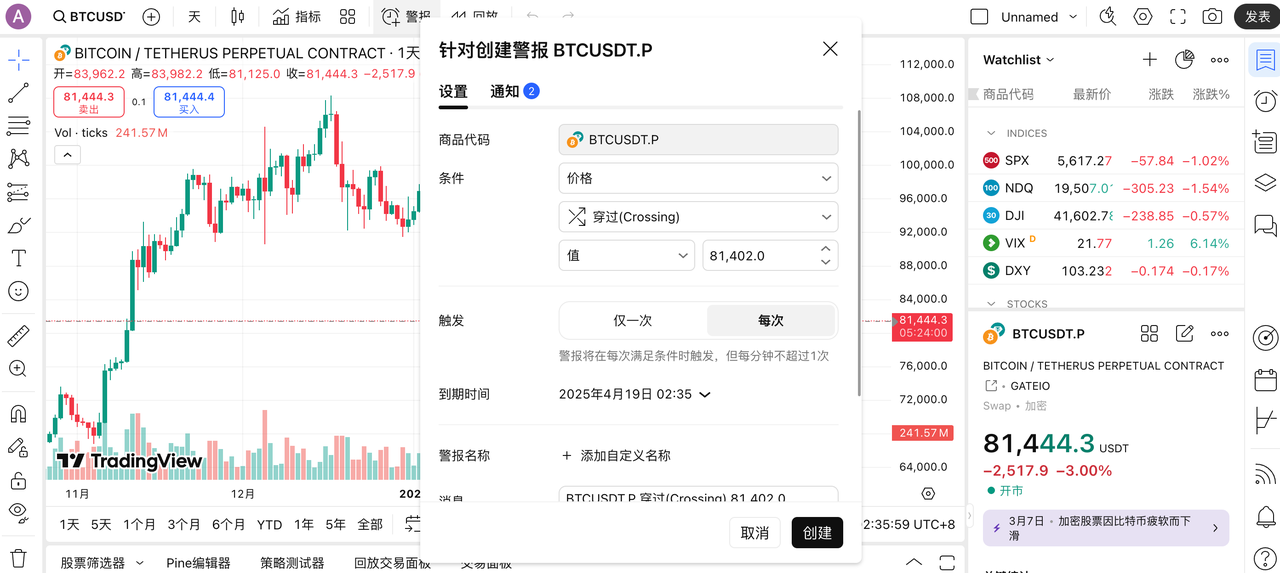Add symbol to watchlist with plus icon
The width and height of the screenshot is (1280, 573).
[1150, 60]
